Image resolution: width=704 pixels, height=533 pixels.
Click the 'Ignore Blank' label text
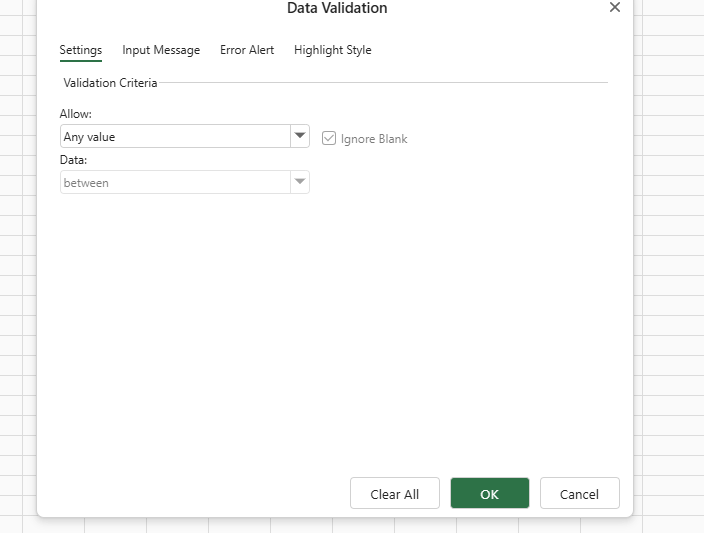tap(374, 139)
